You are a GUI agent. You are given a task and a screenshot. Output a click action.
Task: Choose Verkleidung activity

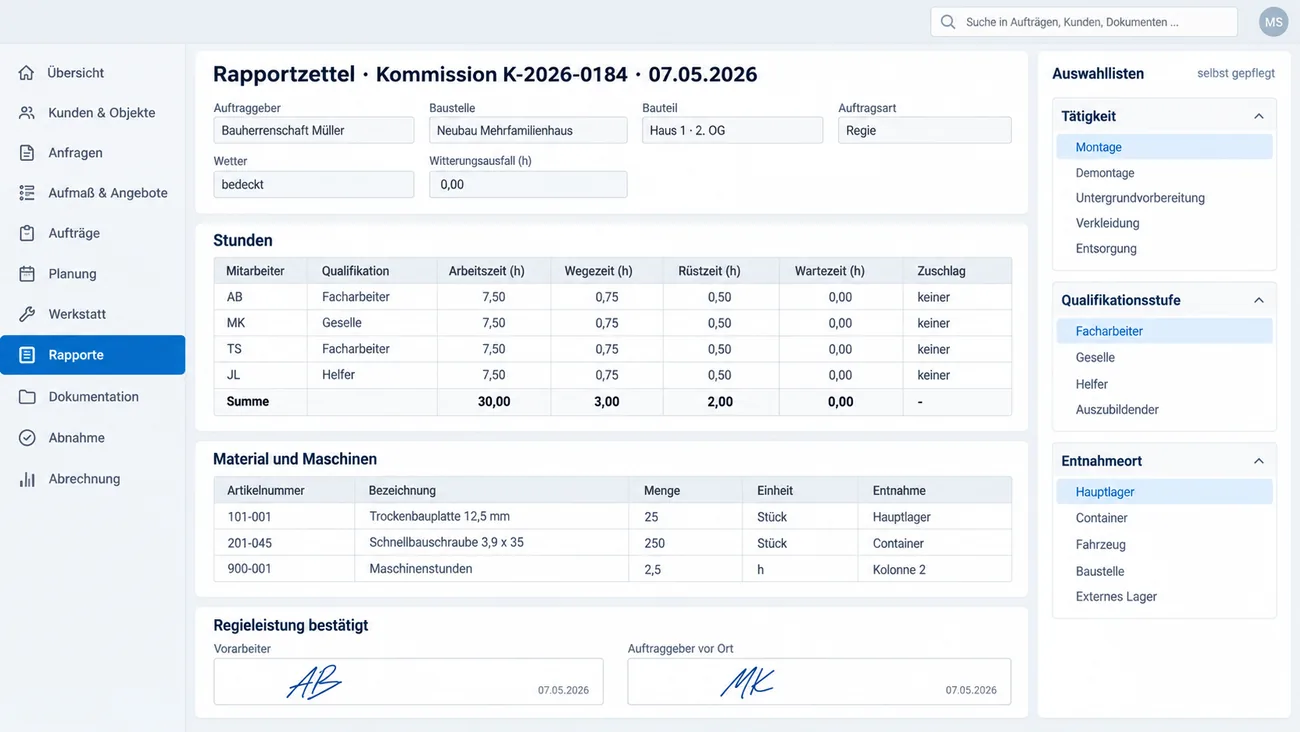(1164, 223)
